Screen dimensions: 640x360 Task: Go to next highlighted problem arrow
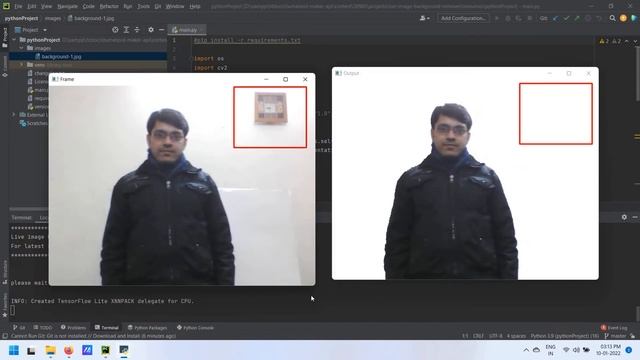pyautogui.click(x=635, y=41)
